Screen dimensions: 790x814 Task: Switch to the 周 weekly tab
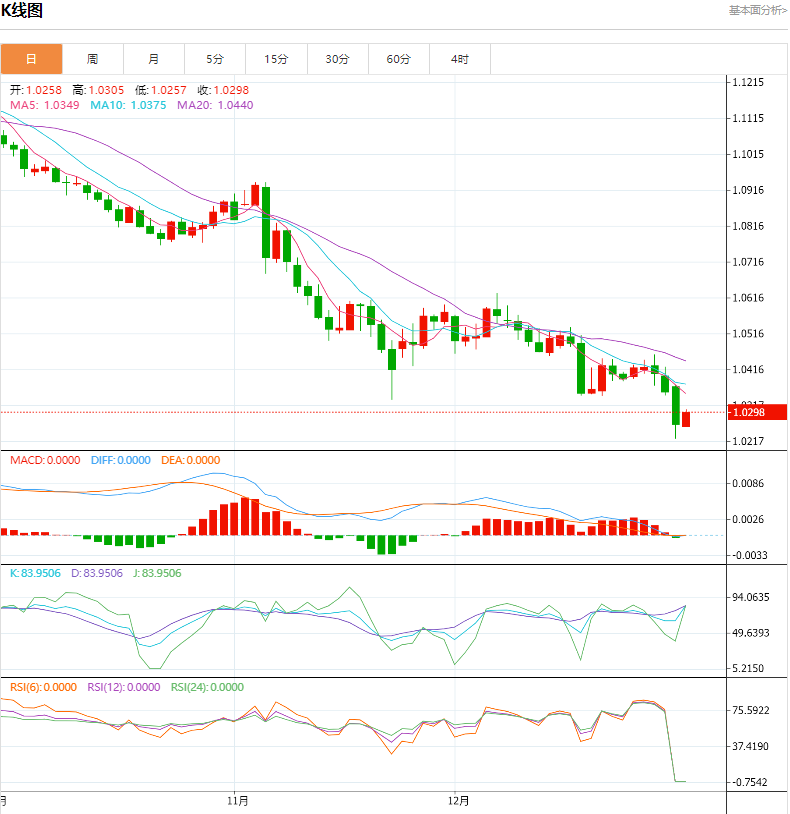pos(92,59)
